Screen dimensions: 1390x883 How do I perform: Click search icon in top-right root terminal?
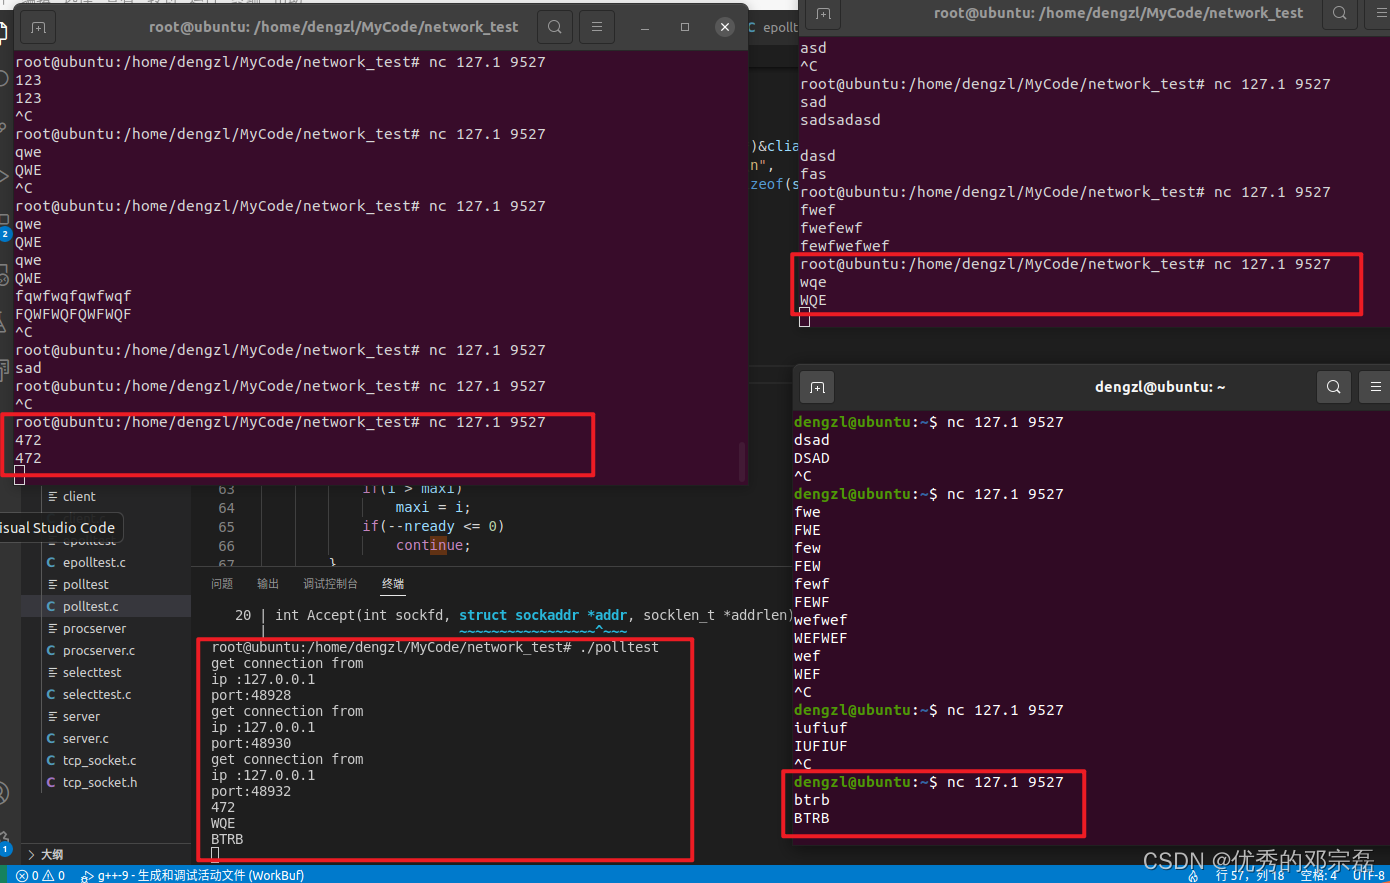tap(1339, 14)
